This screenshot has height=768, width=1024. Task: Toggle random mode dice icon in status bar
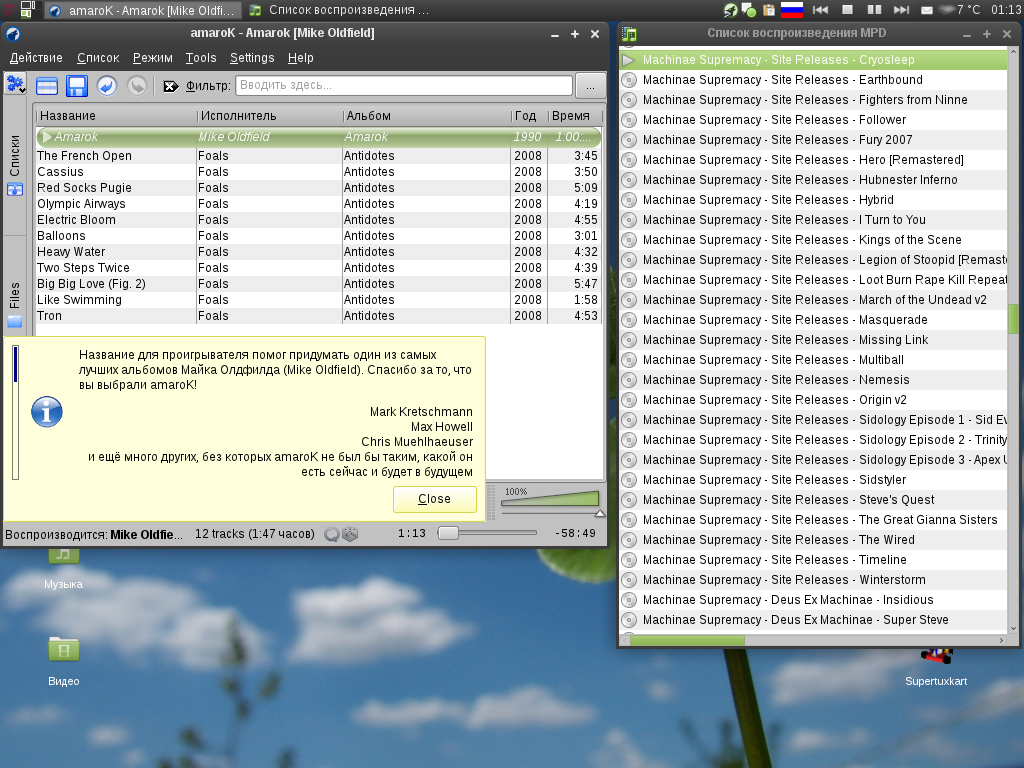351,534
